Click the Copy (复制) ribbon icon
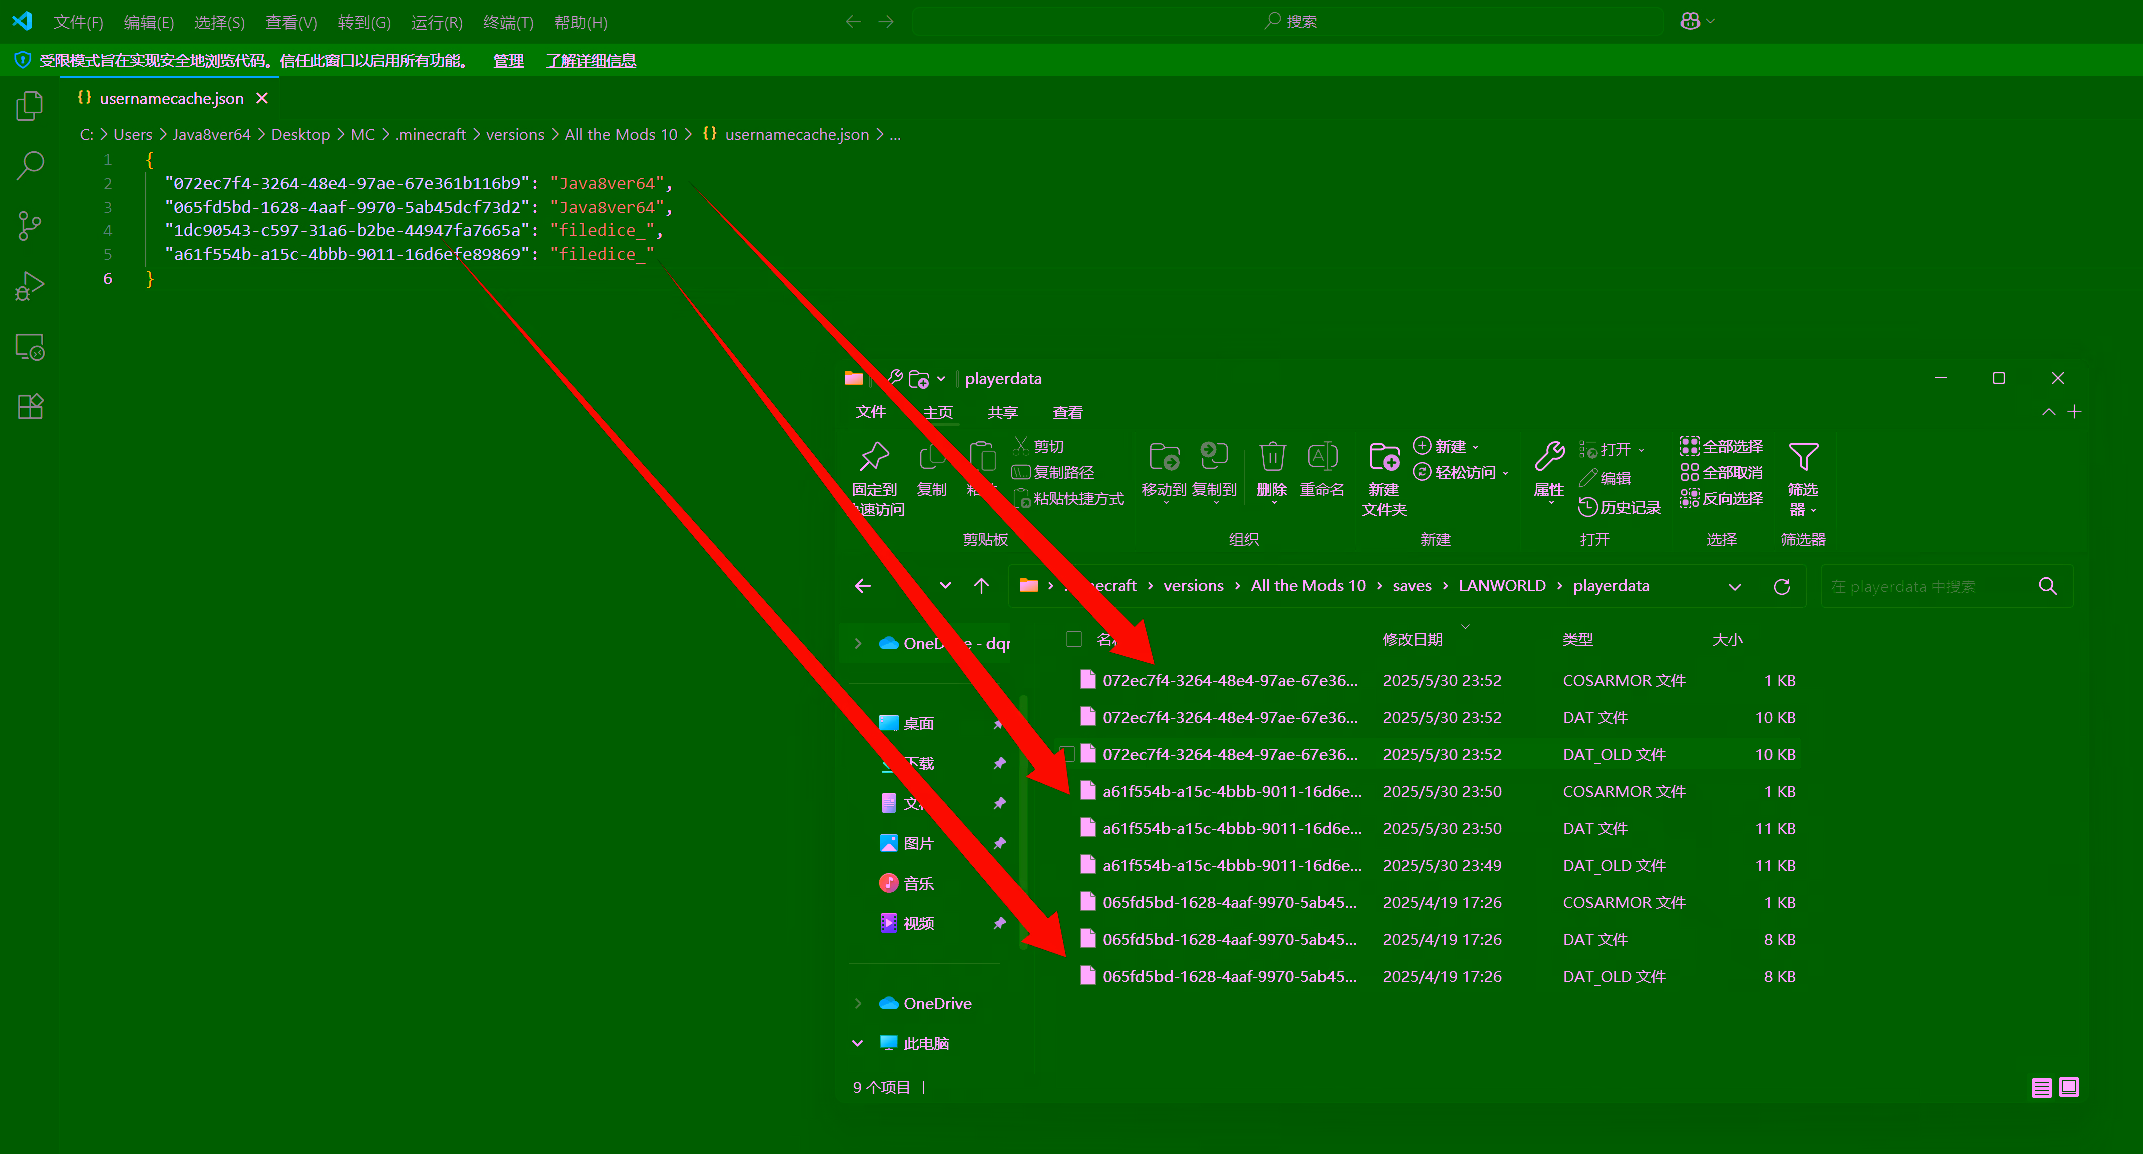The width and height of the screenshot is (2143, 1154). tap(932, 457)
